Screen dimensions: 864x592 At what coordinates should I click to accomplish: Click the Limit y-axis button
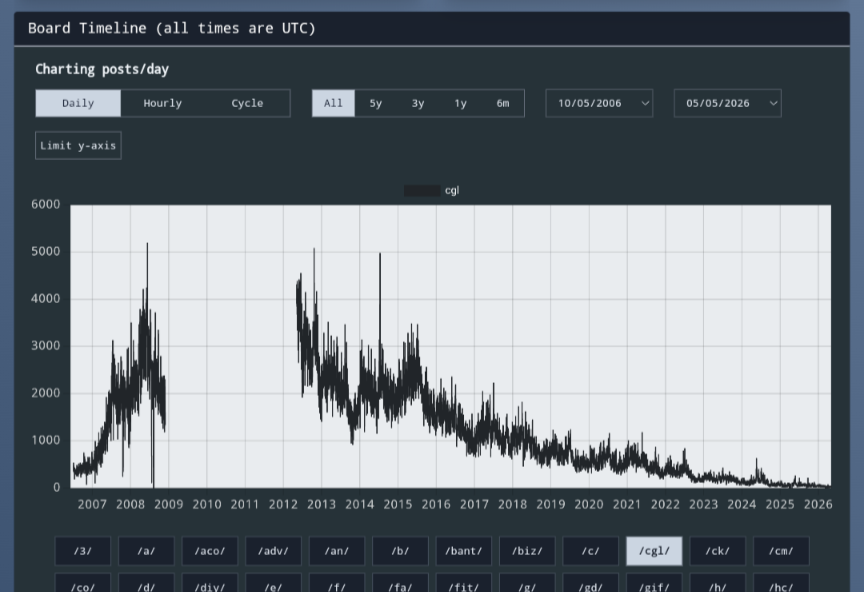click(x=78, y=146)
